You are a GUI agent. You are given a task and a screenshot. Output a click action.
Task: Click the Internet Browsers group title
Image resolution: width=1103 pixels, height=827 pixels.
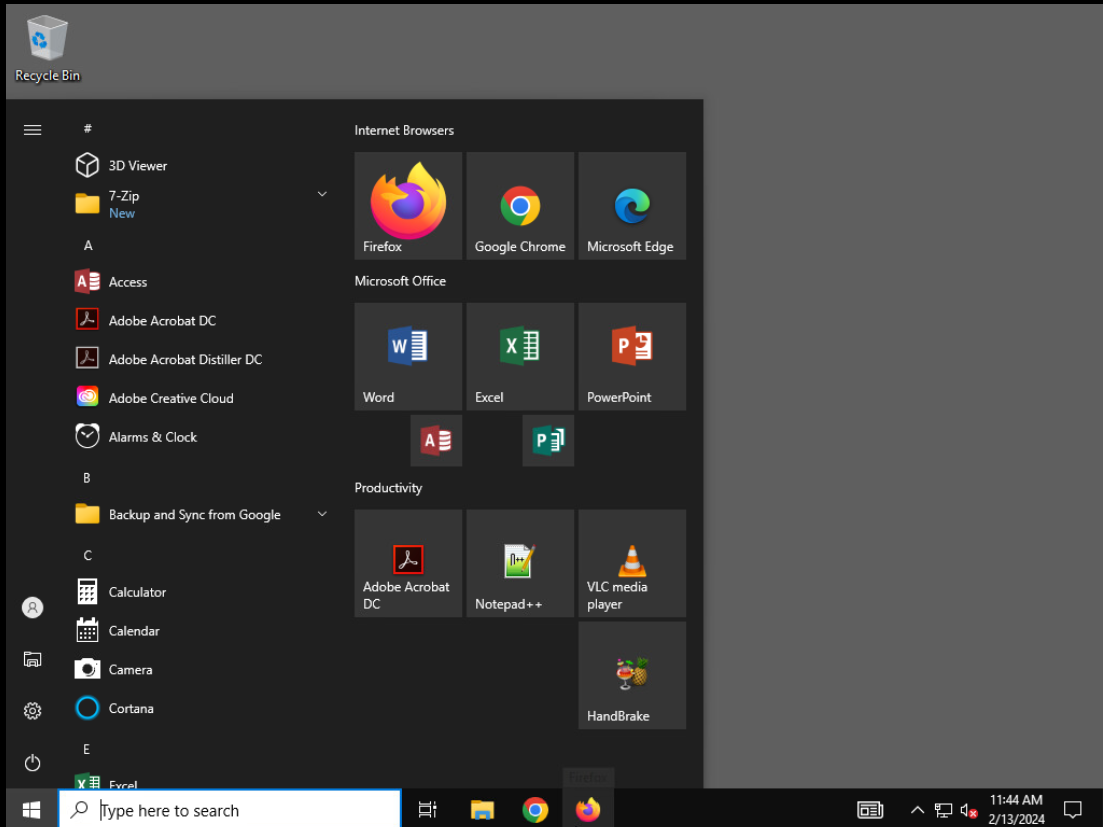(404, 131)
